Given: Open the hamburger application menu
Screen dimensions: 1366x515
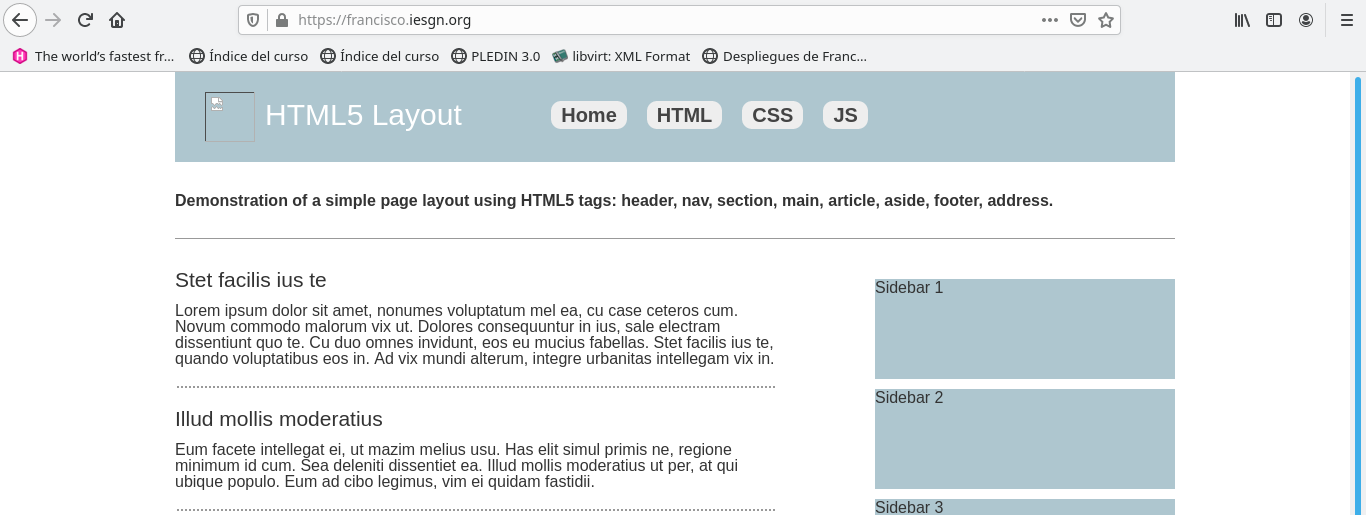Looking at the screenshot, I should (1346, 20).
